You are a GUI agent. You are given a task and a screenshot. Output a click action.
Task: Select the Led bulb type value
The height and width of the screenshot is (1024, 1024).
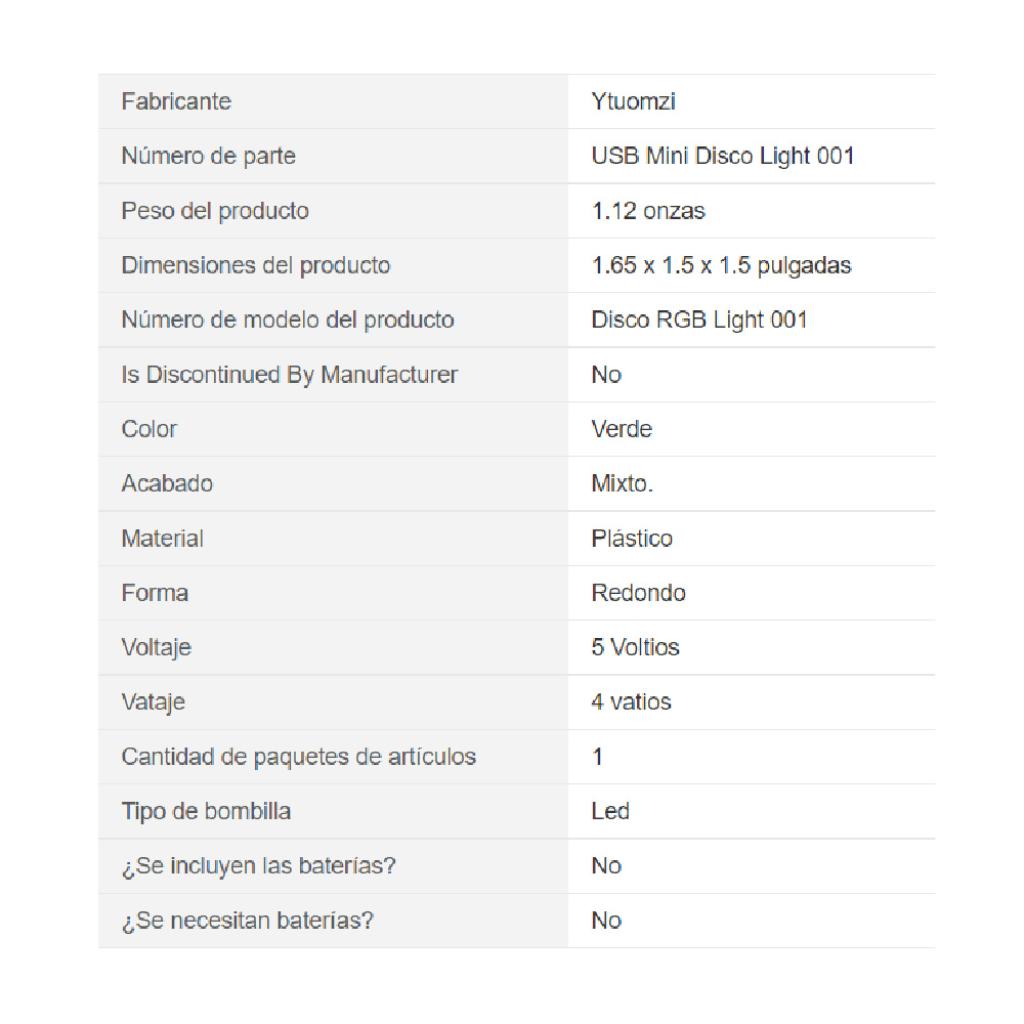point(610,811)
